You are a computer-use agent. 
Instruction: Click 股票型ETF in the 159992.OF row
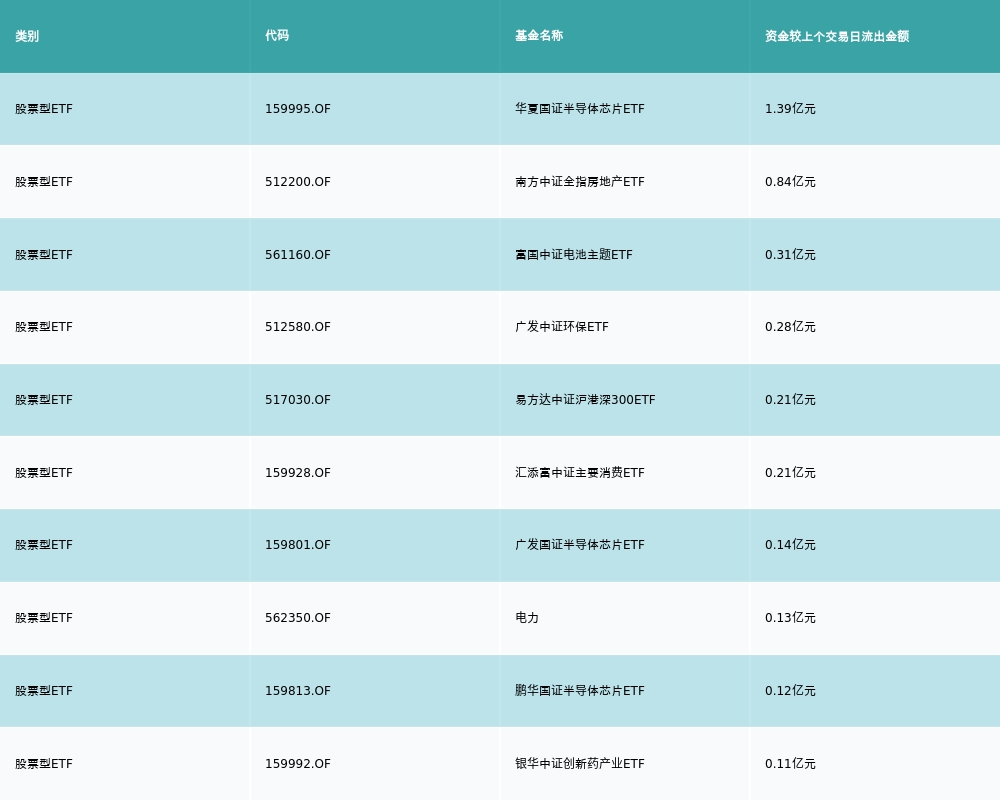pos(44,764)
